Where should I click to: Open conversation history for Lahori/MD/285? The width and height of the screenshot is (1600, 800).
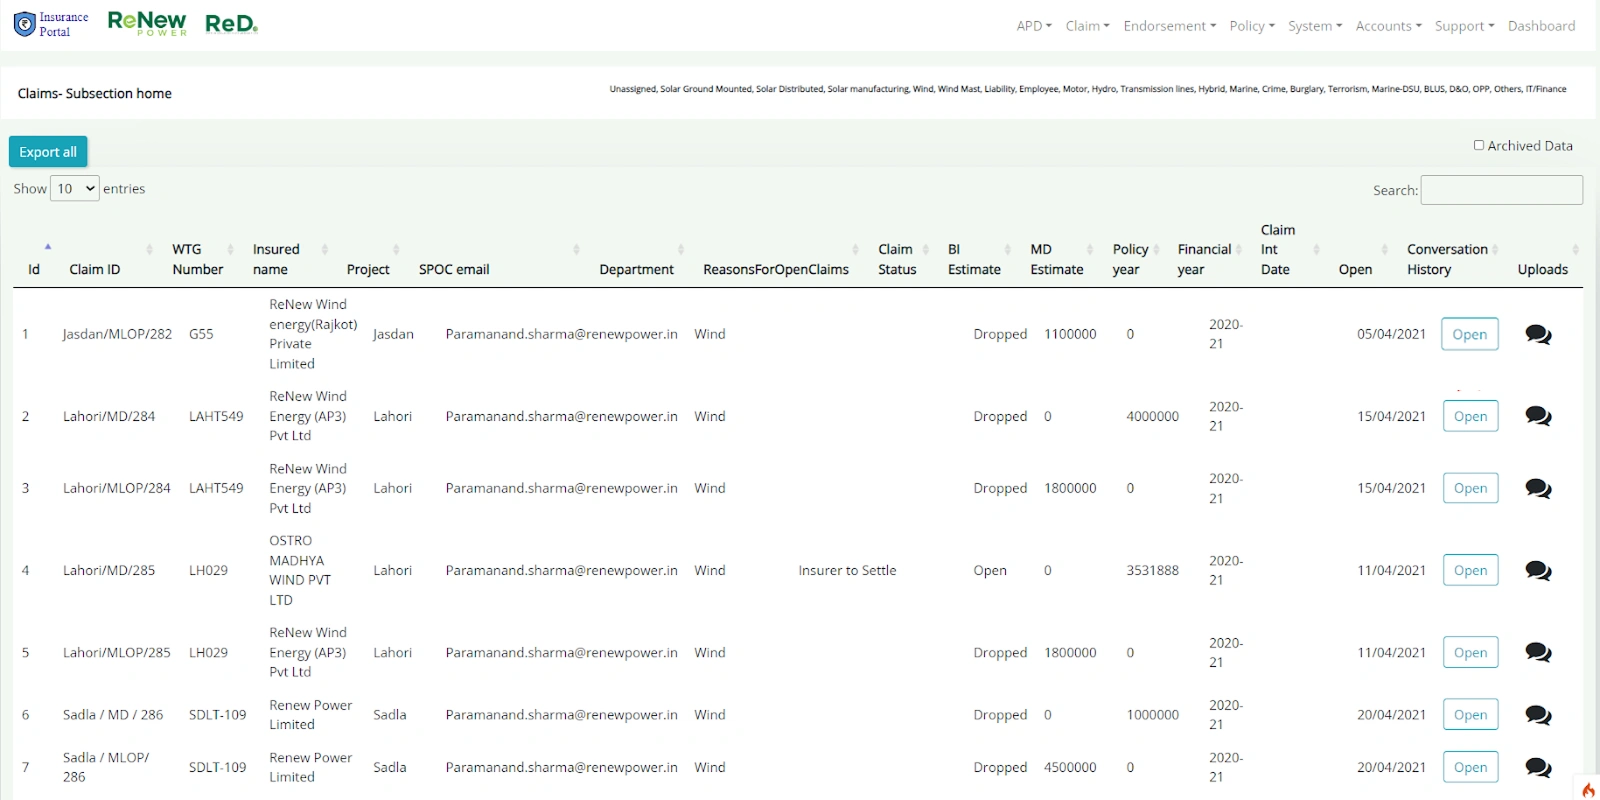point(1538,570)
